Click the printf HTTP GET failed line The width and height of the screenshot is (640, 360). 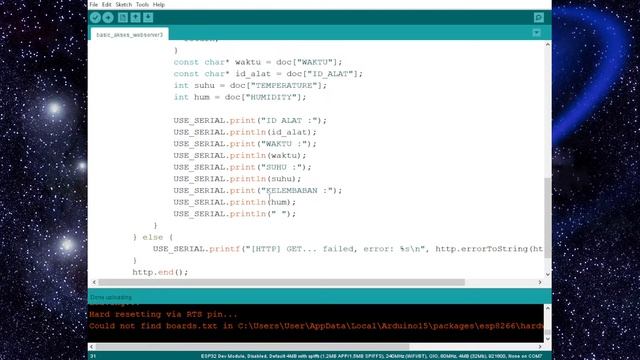pos(348,249)
